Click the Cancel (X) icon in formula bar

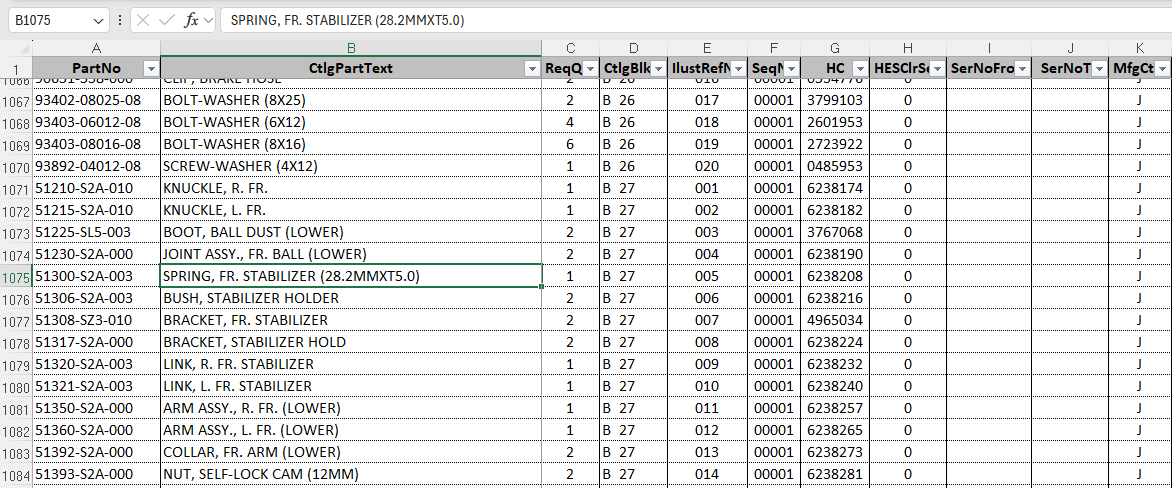[144, 20]
